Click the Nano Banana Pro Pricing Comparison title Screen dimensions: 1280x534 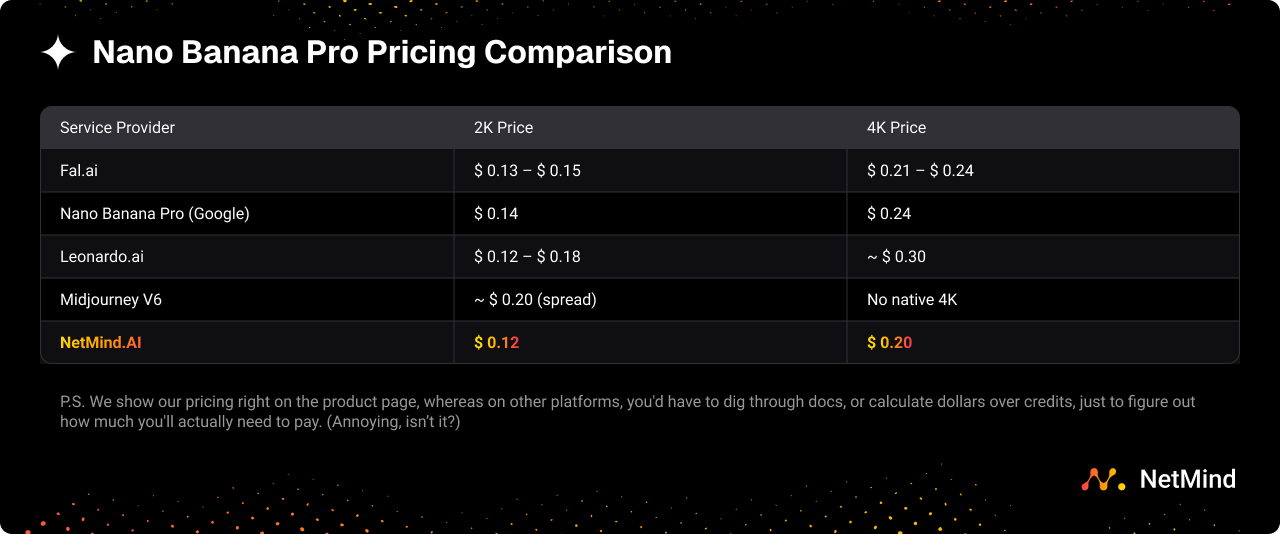pos(382,53)
